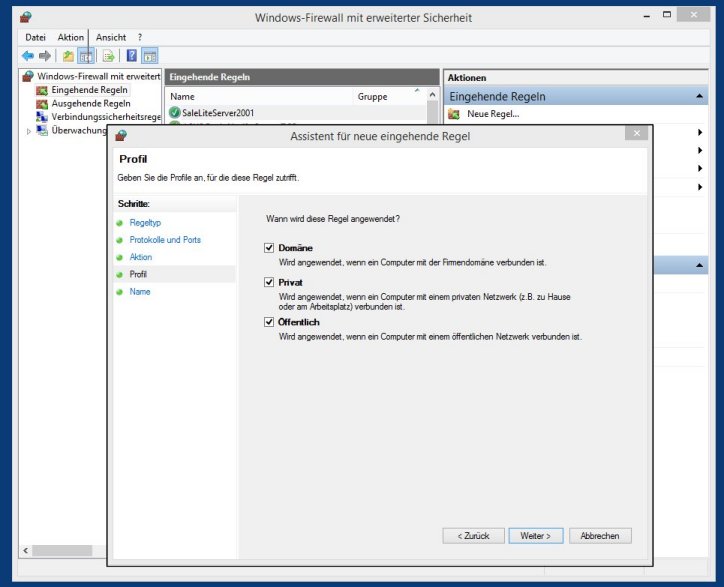Click the Weiter > button

point(535,536)
